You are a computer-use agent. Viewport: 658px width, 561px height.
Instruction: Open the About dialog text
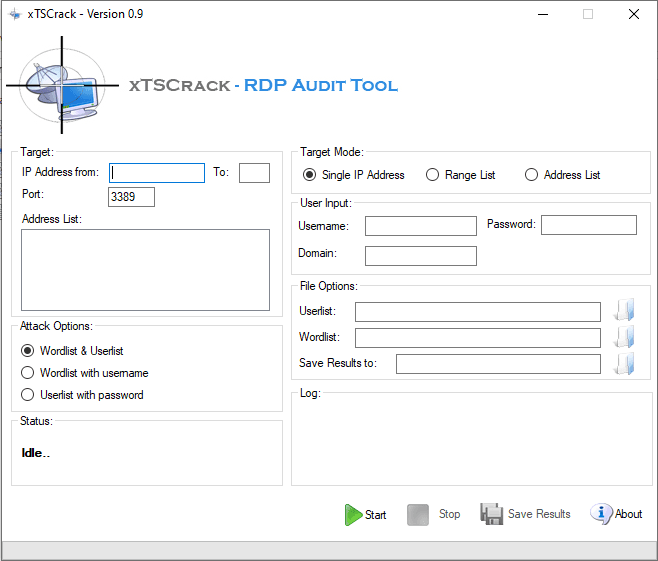tap(629, 514)
